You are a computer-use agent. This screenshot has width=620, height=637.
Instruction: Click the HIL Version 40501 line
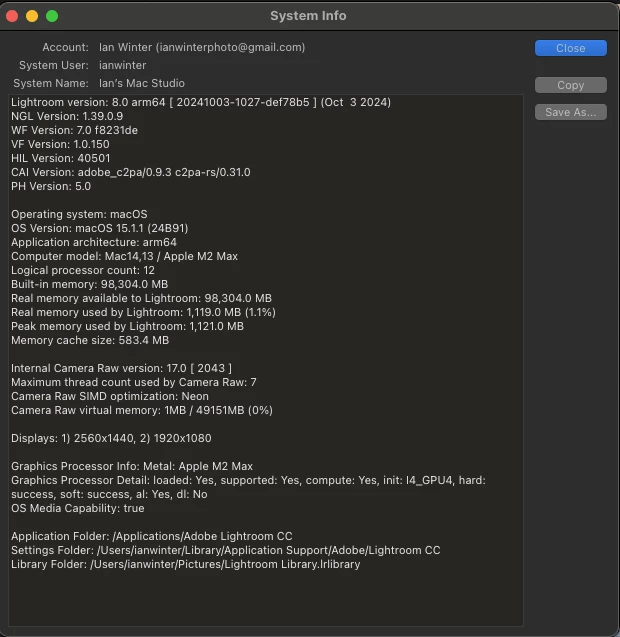(61, 158)
